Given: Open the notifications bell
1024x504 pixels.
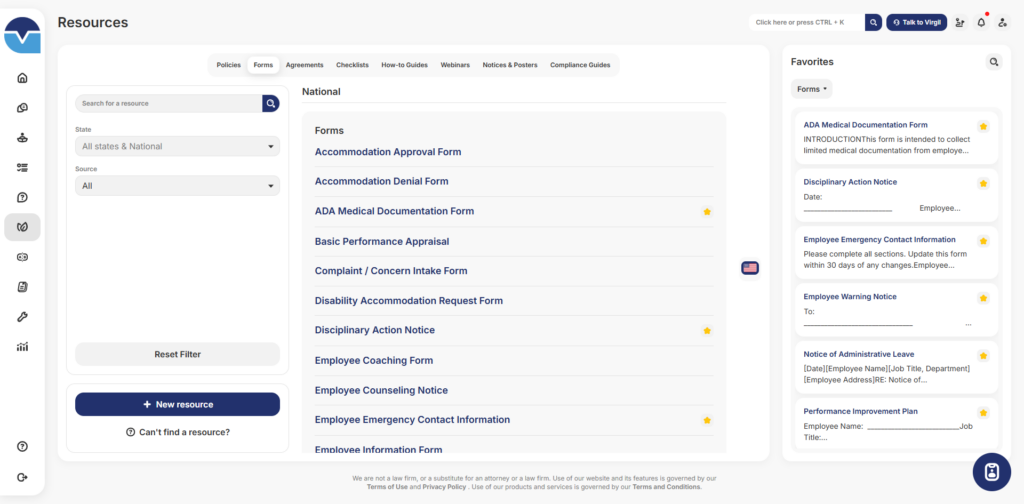Looking at the screenshot, I should click(981, 22).
